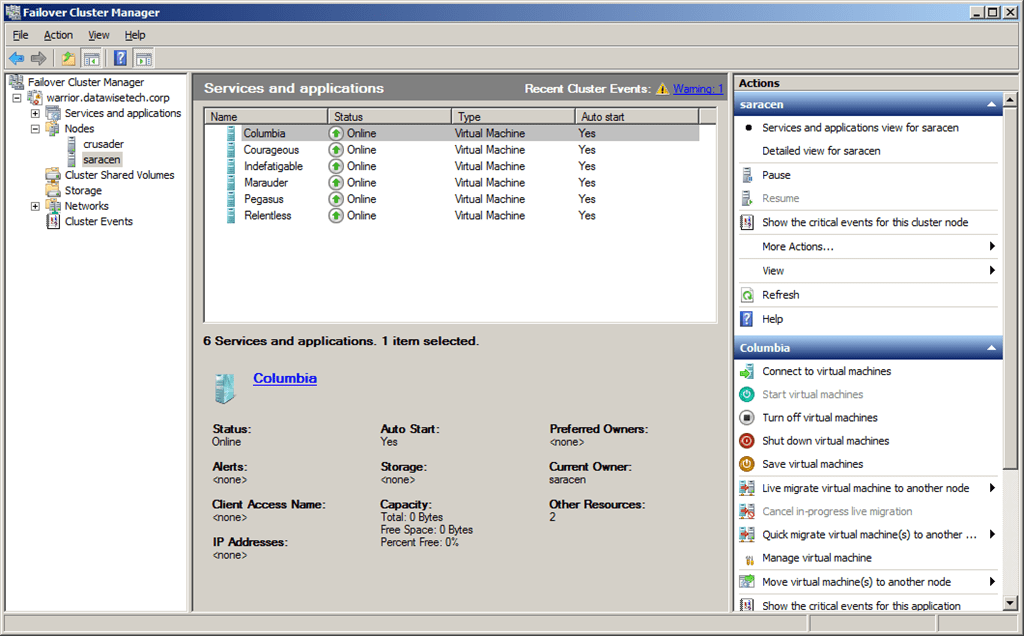
Task: Click the Live migrate virtual machine icon
Action: point(746,488)
